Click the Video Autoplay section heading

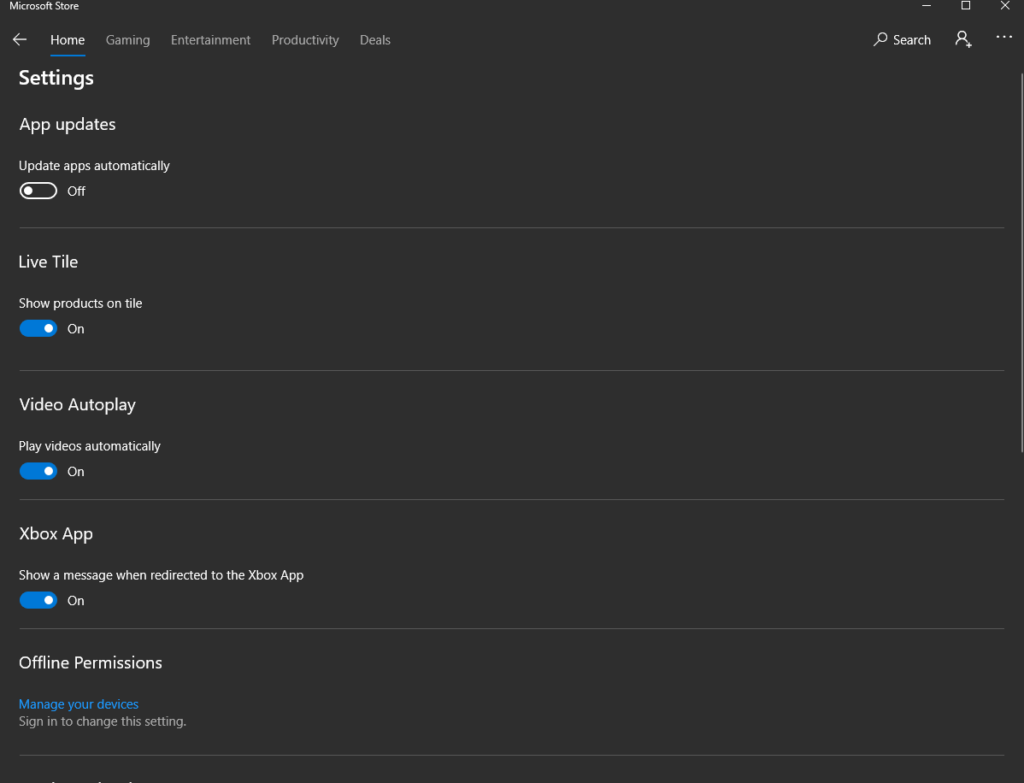77,405
